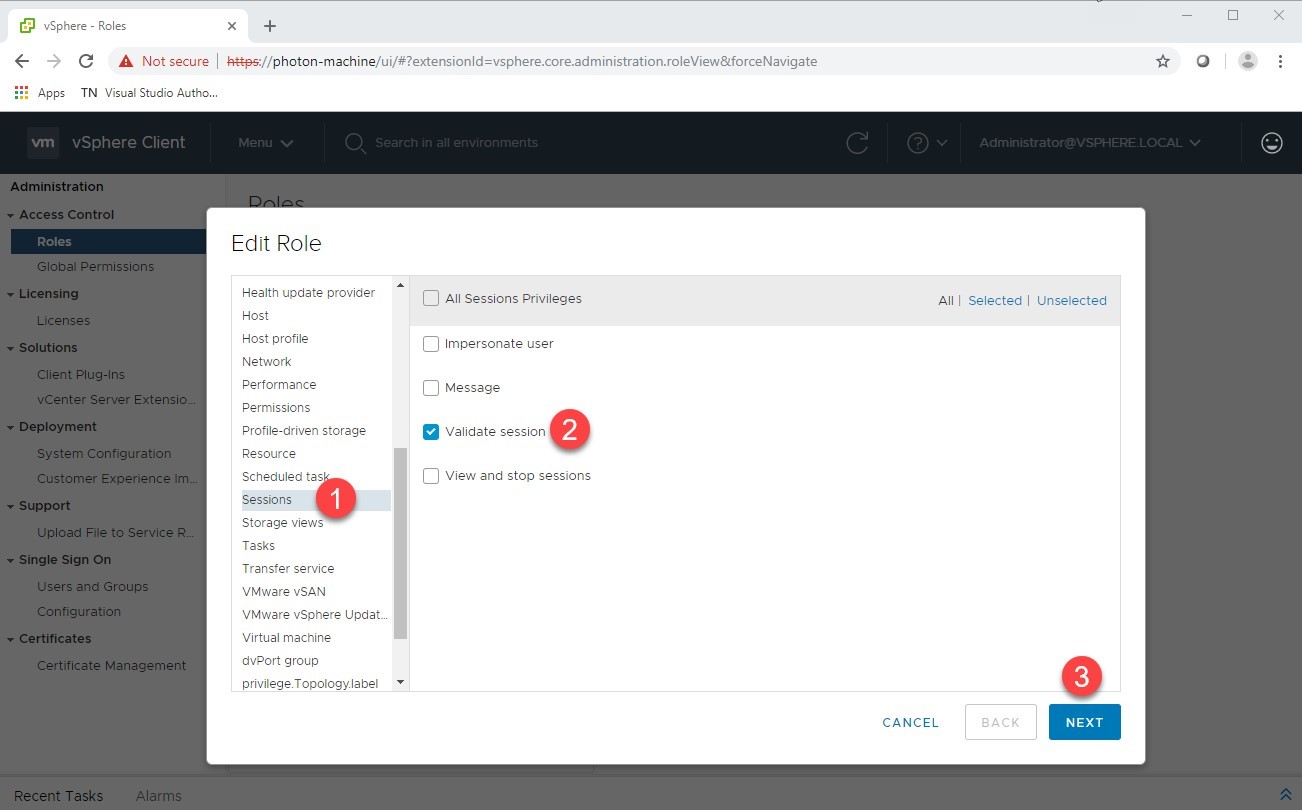This screenshot has width=1302, height=810.
Task: Click the search magnifier in the top bar
Action: pos(354,143)
